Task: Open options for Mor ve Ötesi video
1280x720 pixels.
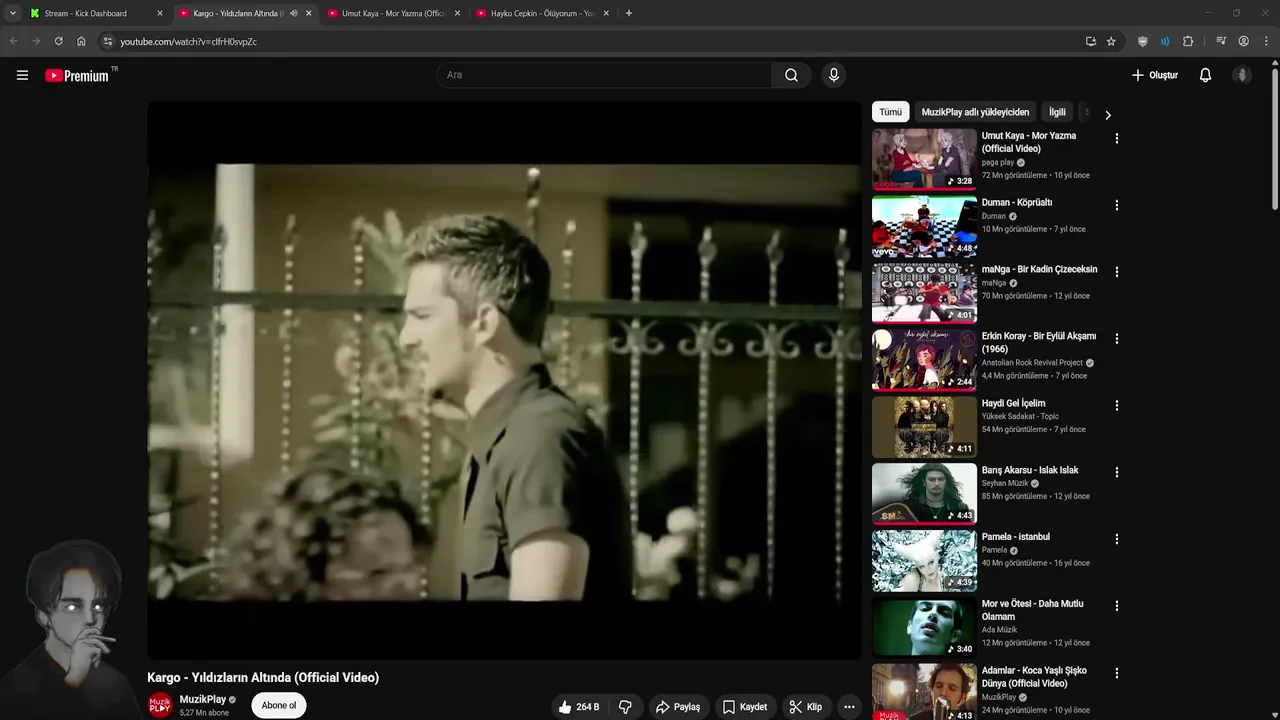Action: click(1117, 606)
